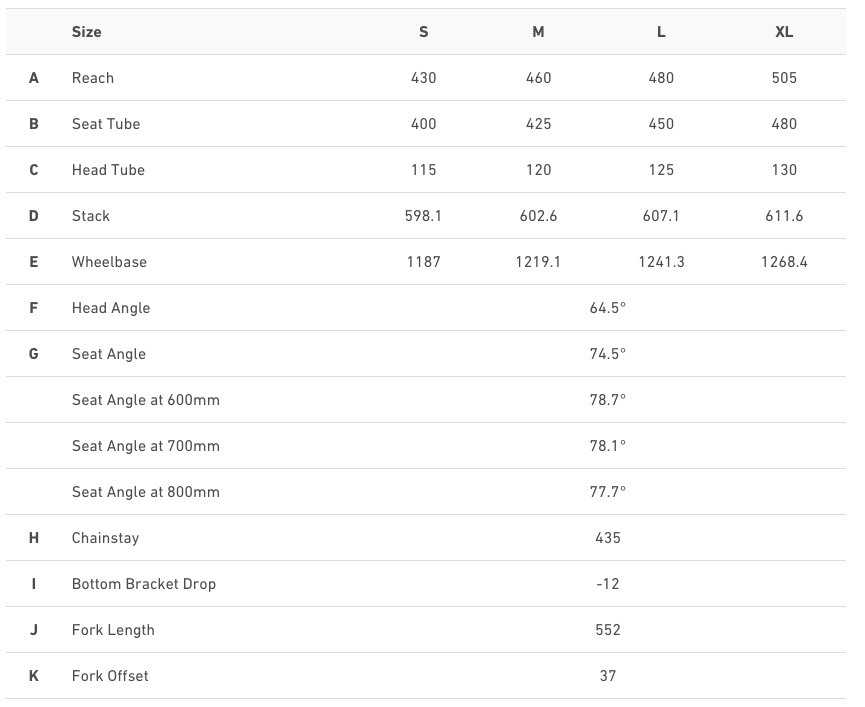Click the Fork Length value 552

tap(608, 630)
